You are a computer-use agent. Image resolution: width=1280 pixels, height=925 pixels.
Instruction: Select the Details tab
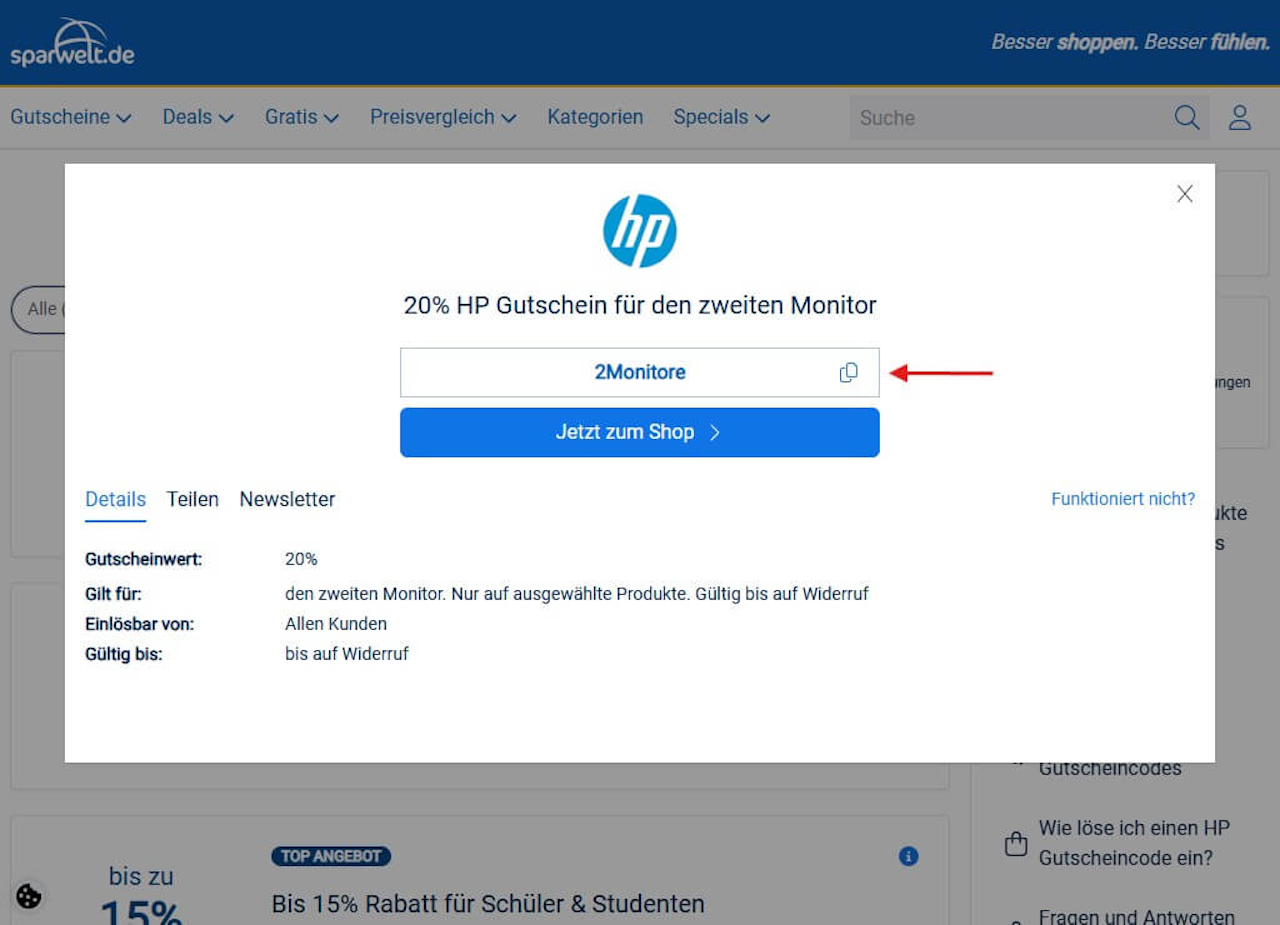point(115,499)
